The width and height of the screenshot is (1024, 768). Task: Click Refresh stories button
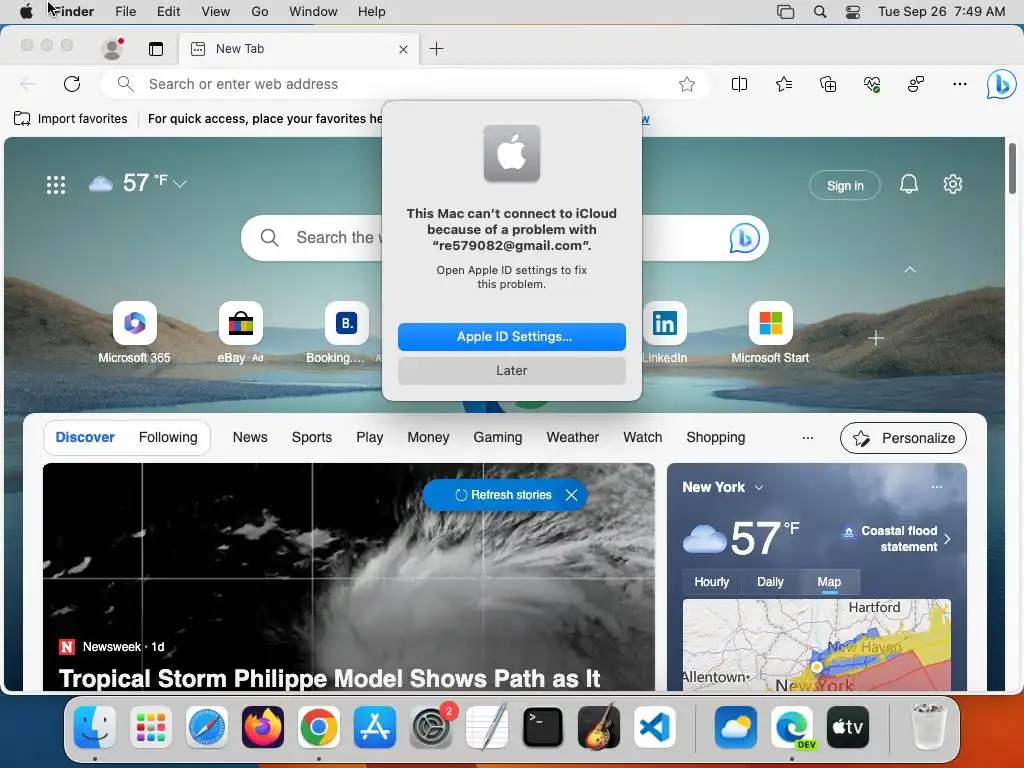[x=504, y=495]
